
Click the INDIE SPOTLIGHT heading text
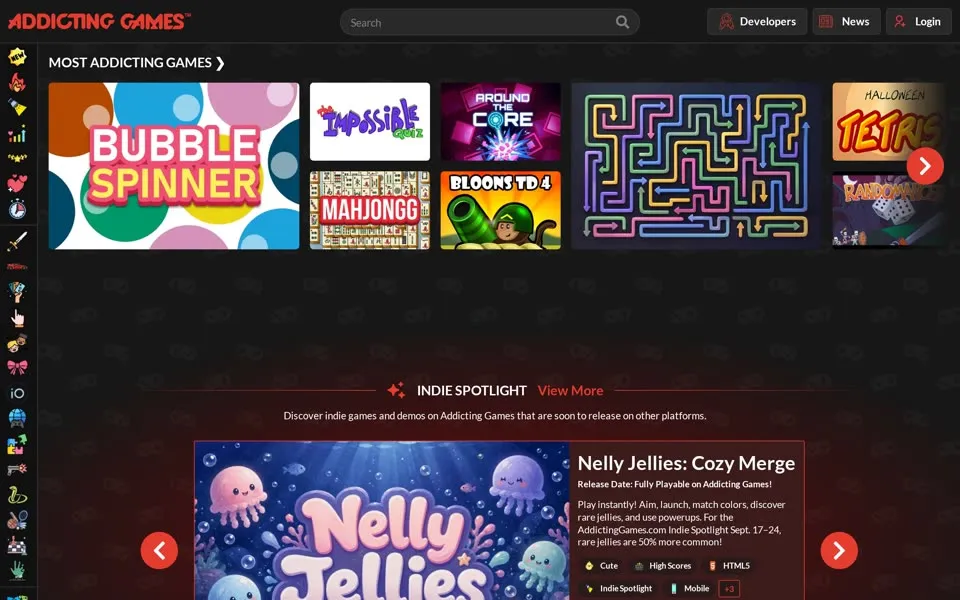click(471, 390)
